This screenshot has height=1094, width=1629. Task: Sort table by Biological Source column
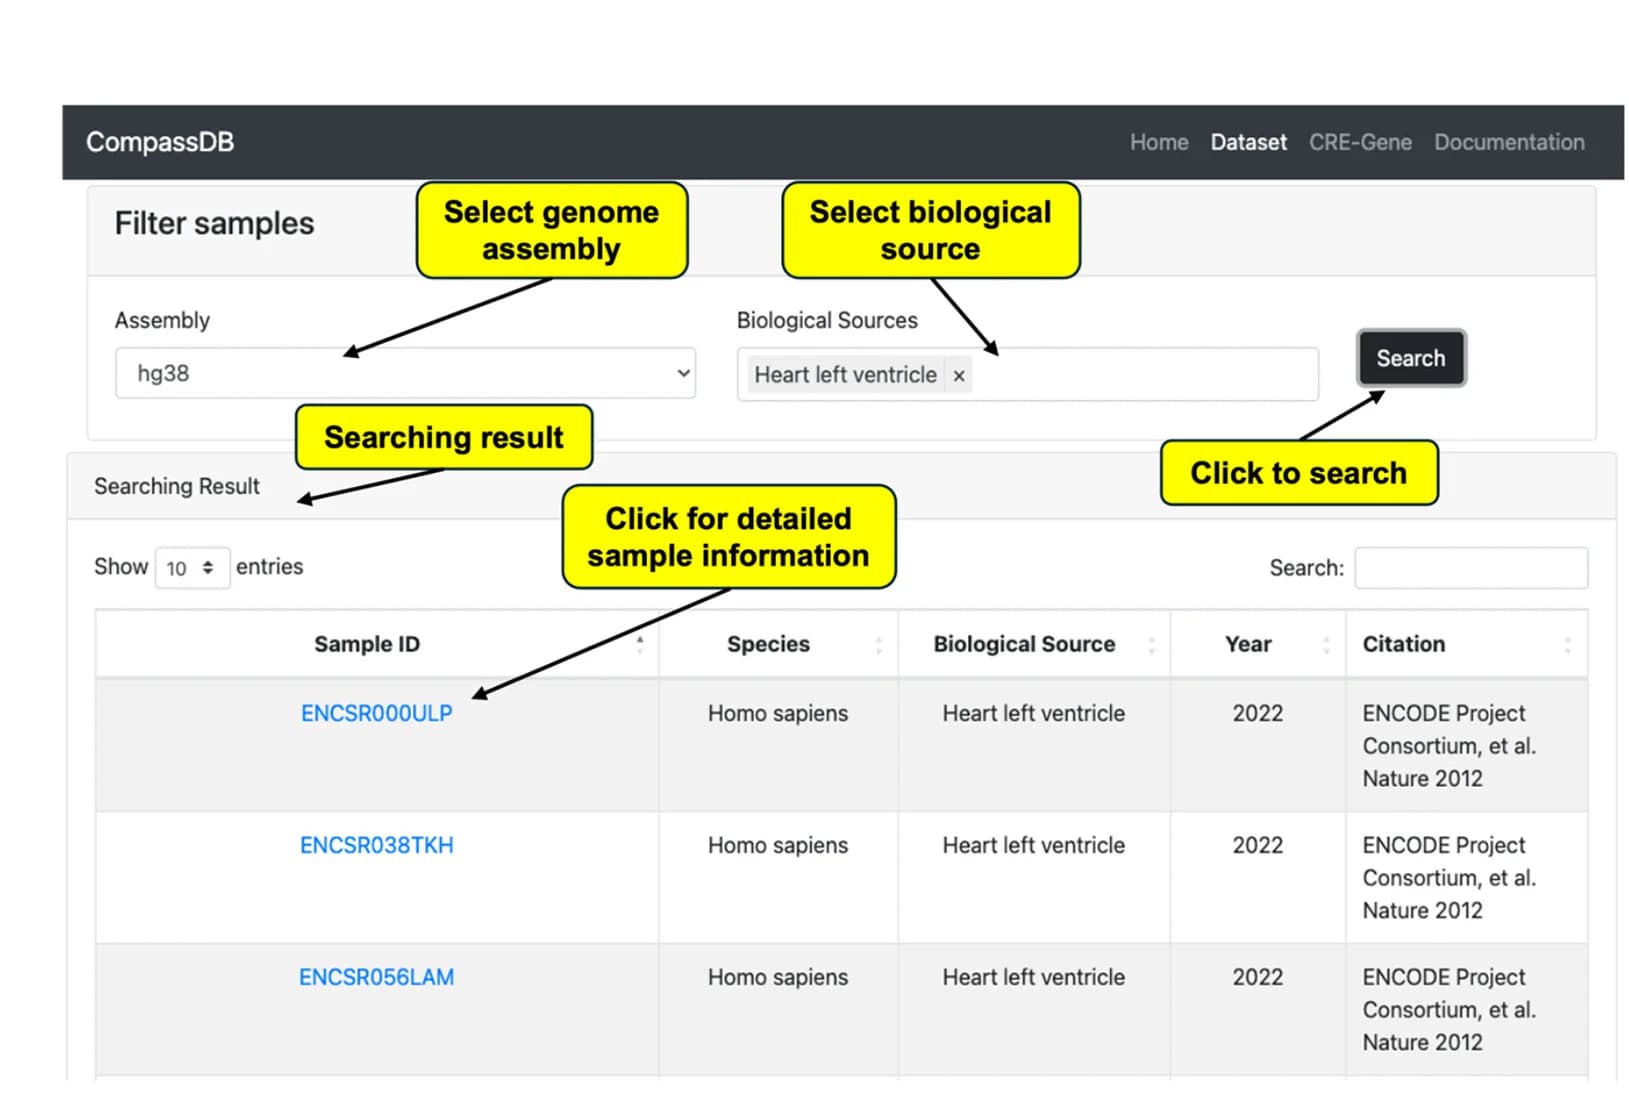(x=1034, y=644)
